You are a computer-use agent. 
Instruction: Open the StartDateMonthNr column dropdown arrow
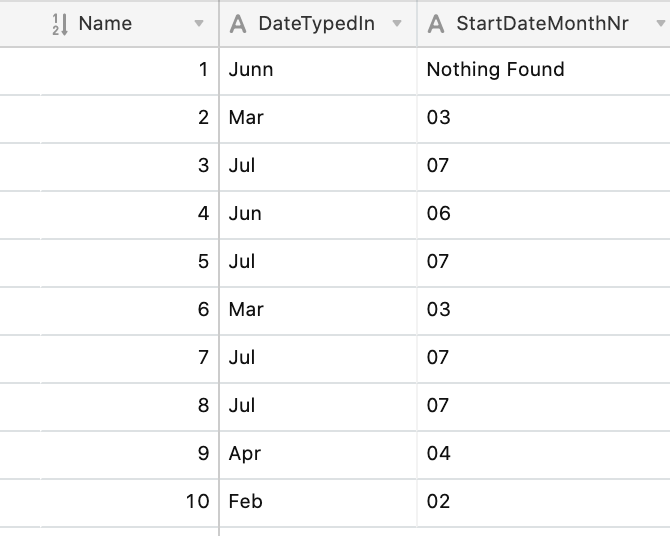click(x=661, y=24)
